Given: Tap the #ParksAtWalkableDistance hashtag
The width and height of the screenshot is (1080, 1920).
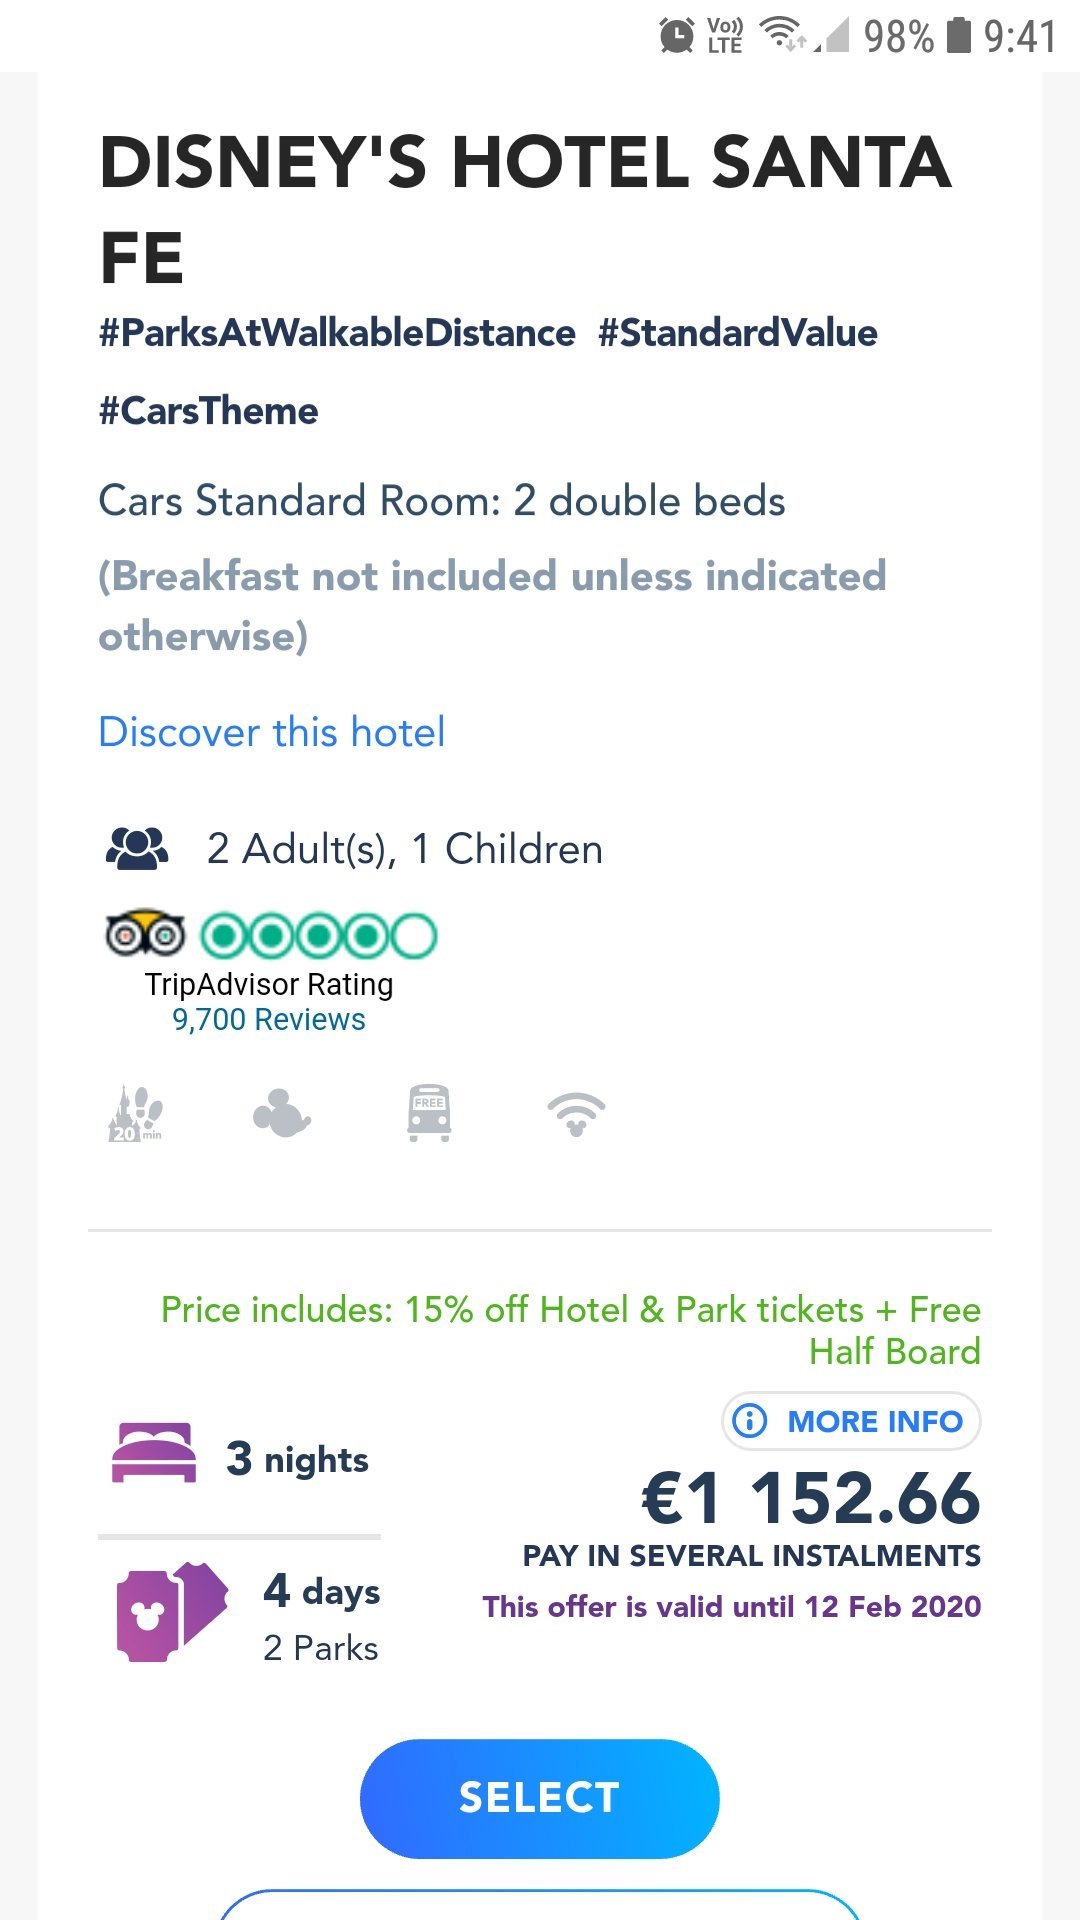Looking at the screenshot, I should 337,333.
